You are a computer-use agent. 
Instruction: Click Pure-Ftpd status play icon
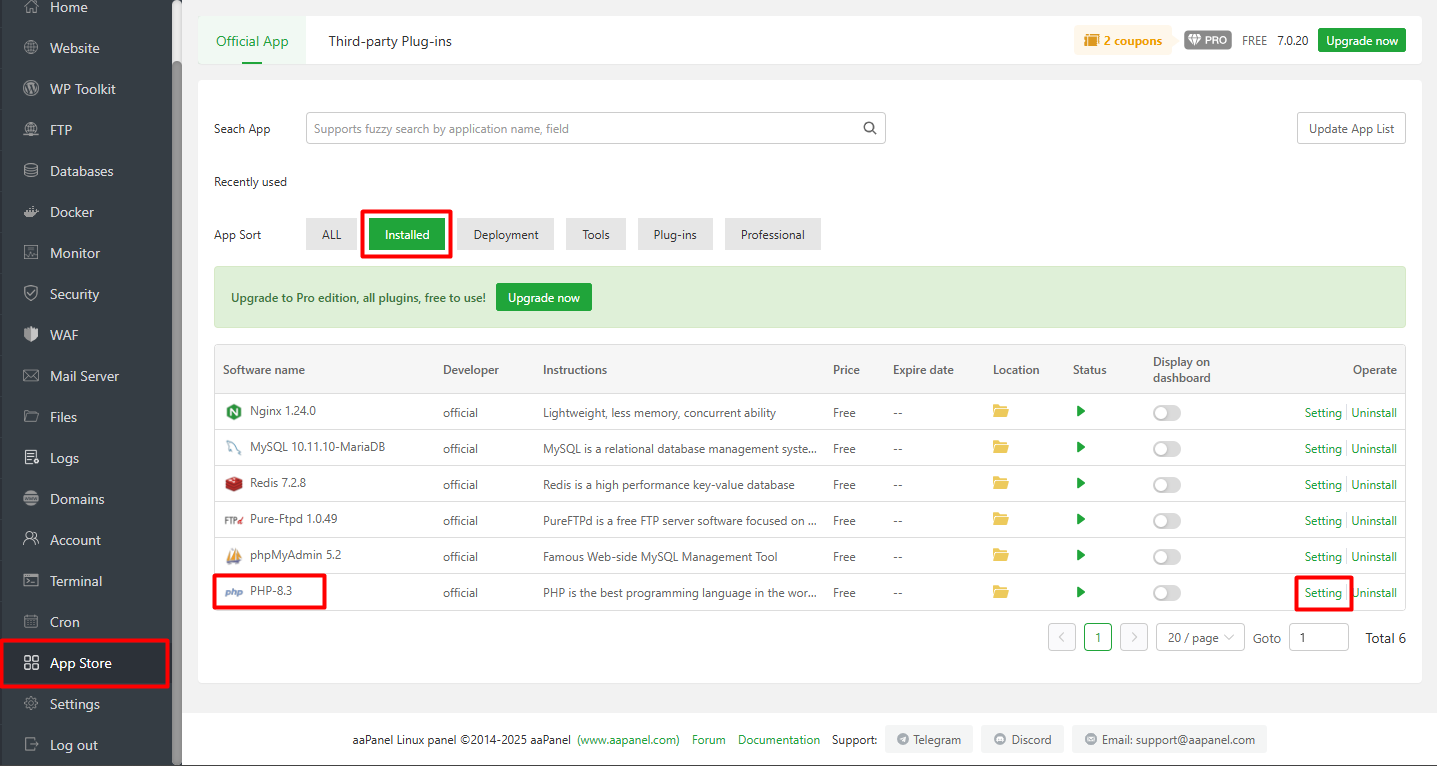pos(1081,519)
